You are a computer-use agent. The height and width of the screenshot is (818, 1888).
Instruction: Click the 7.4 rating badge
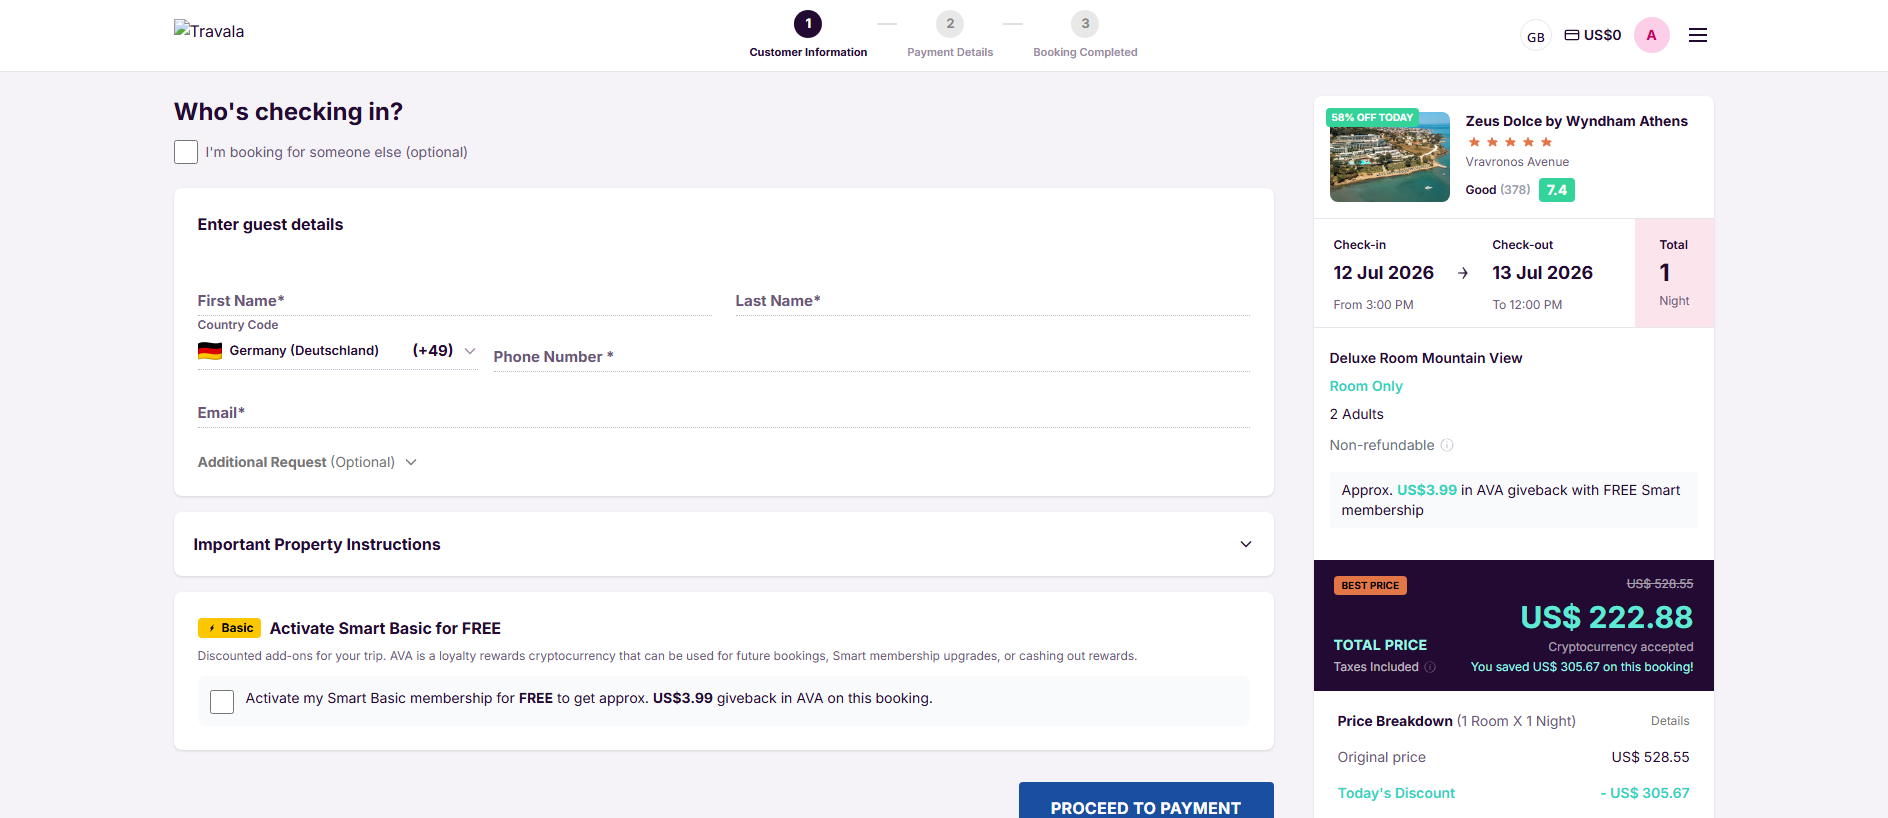click(x=1557, y=190)
